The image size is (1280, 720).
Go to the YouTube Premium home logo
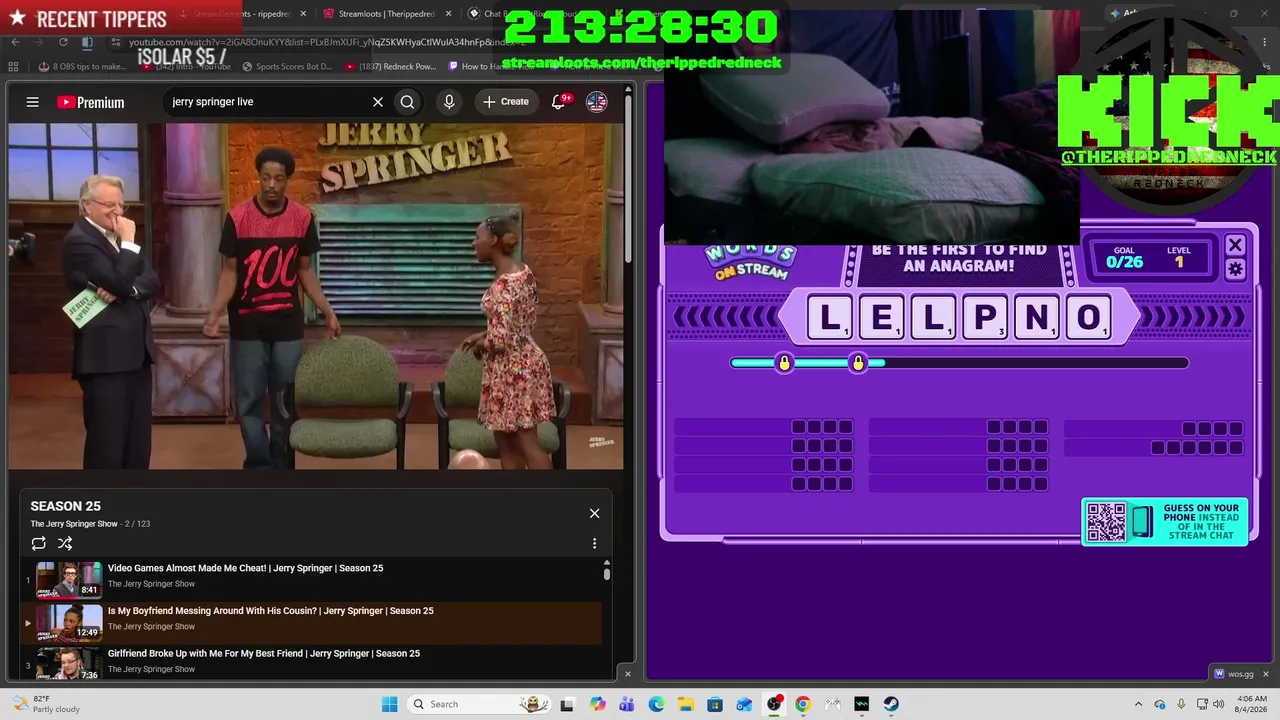tap(90, 102)
